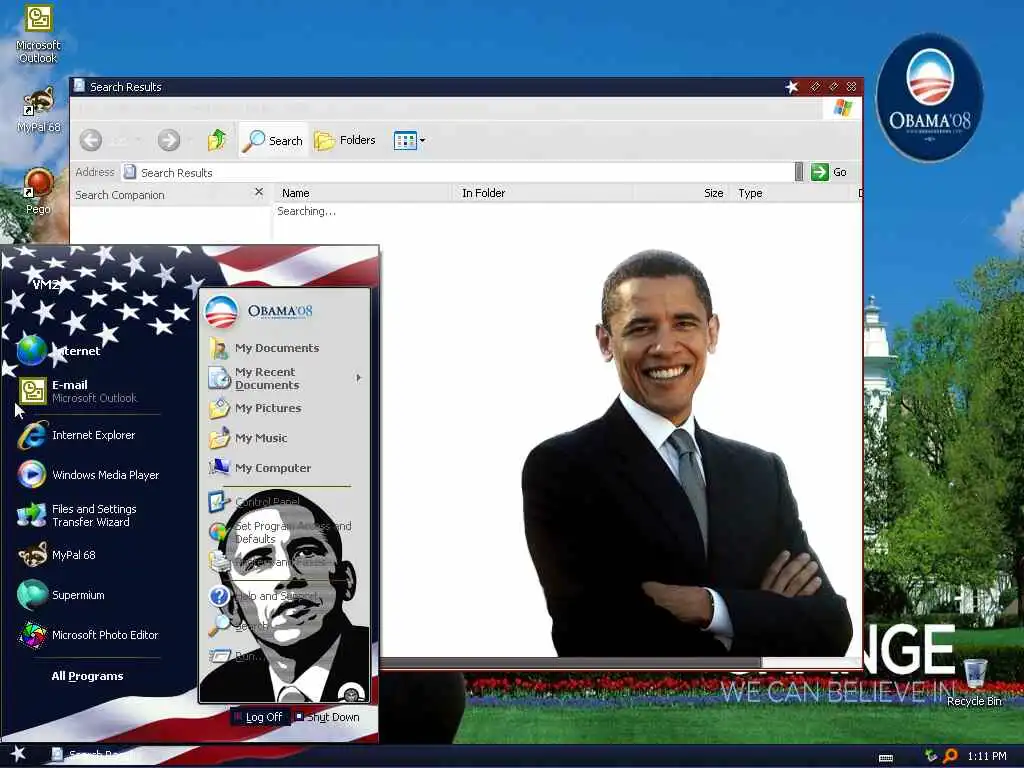Screen dimensions: 1024x768
Task: Open Help and Support
Action: 264,596
